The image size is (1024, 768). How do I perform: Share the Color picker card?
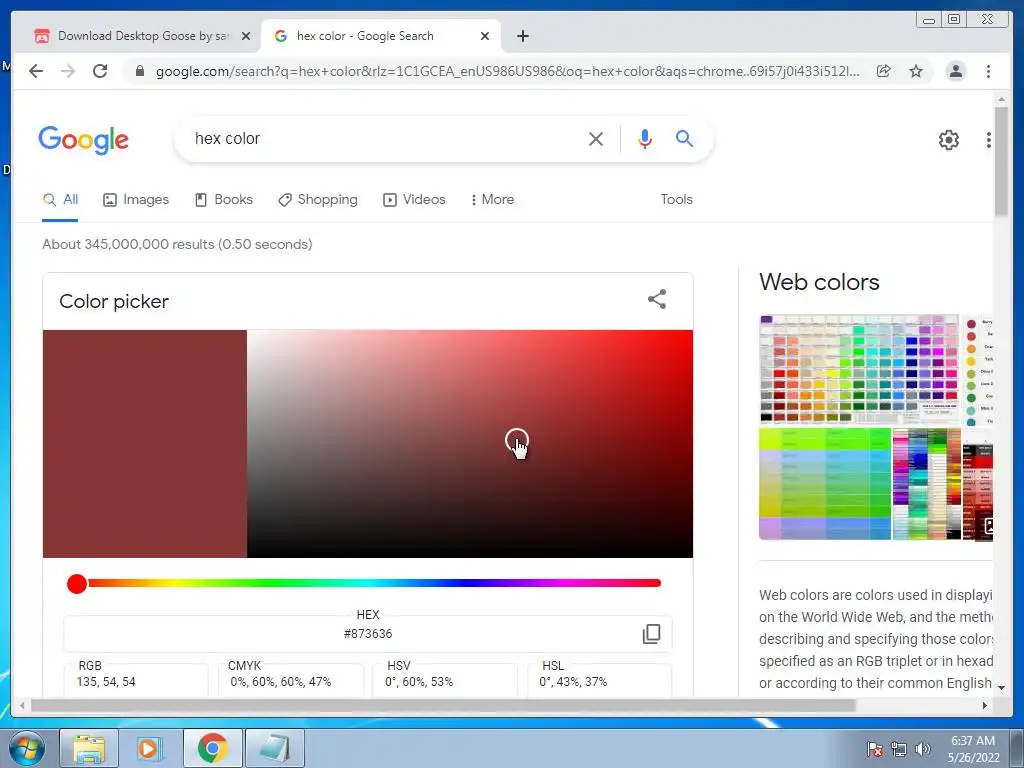tap(657, 300)
